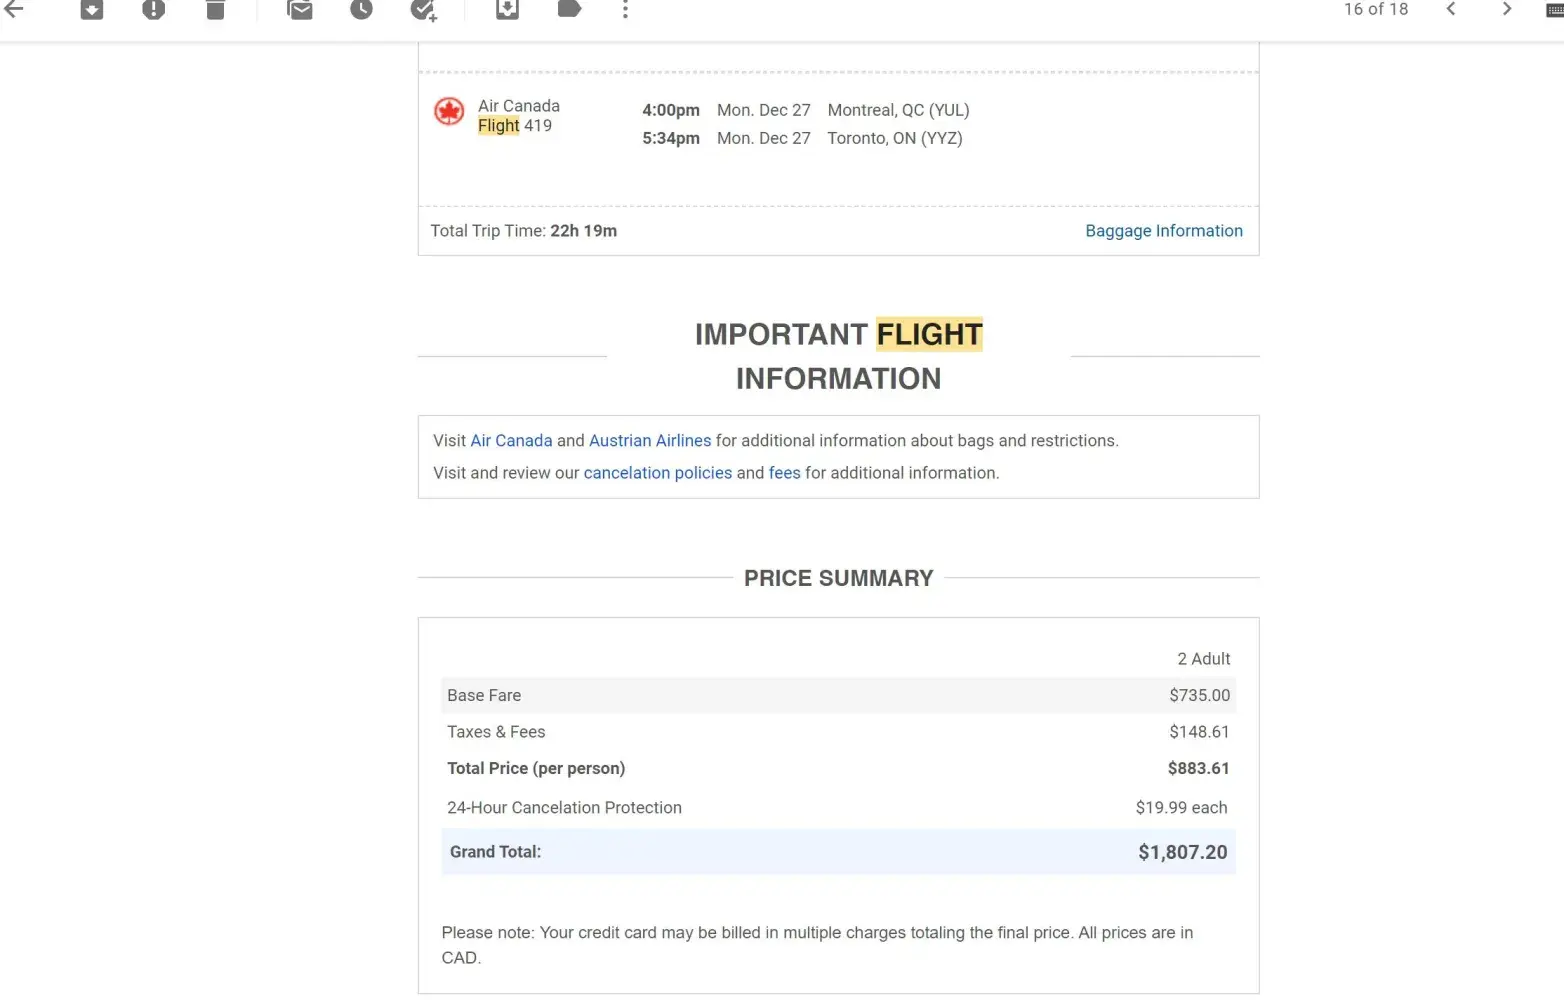The height and width of the screenshot is (1000, 1564).
Task: Report this email as spam
Action: [x=153, y=9]
